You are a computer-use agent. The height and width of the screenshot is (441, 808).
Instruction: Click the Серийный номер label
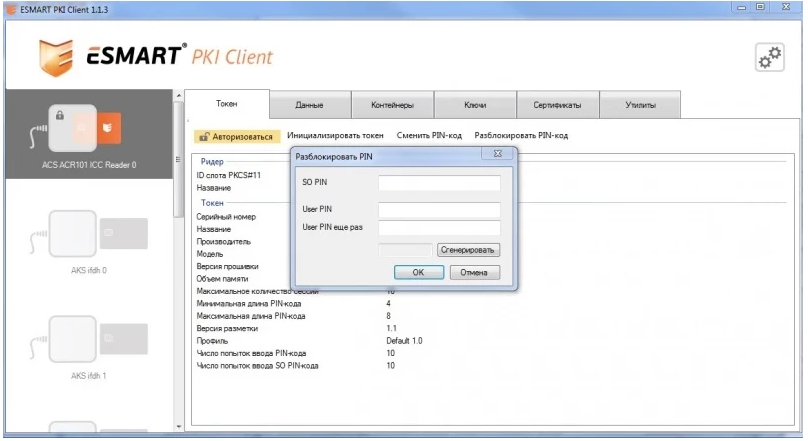[x=226, y=217]
